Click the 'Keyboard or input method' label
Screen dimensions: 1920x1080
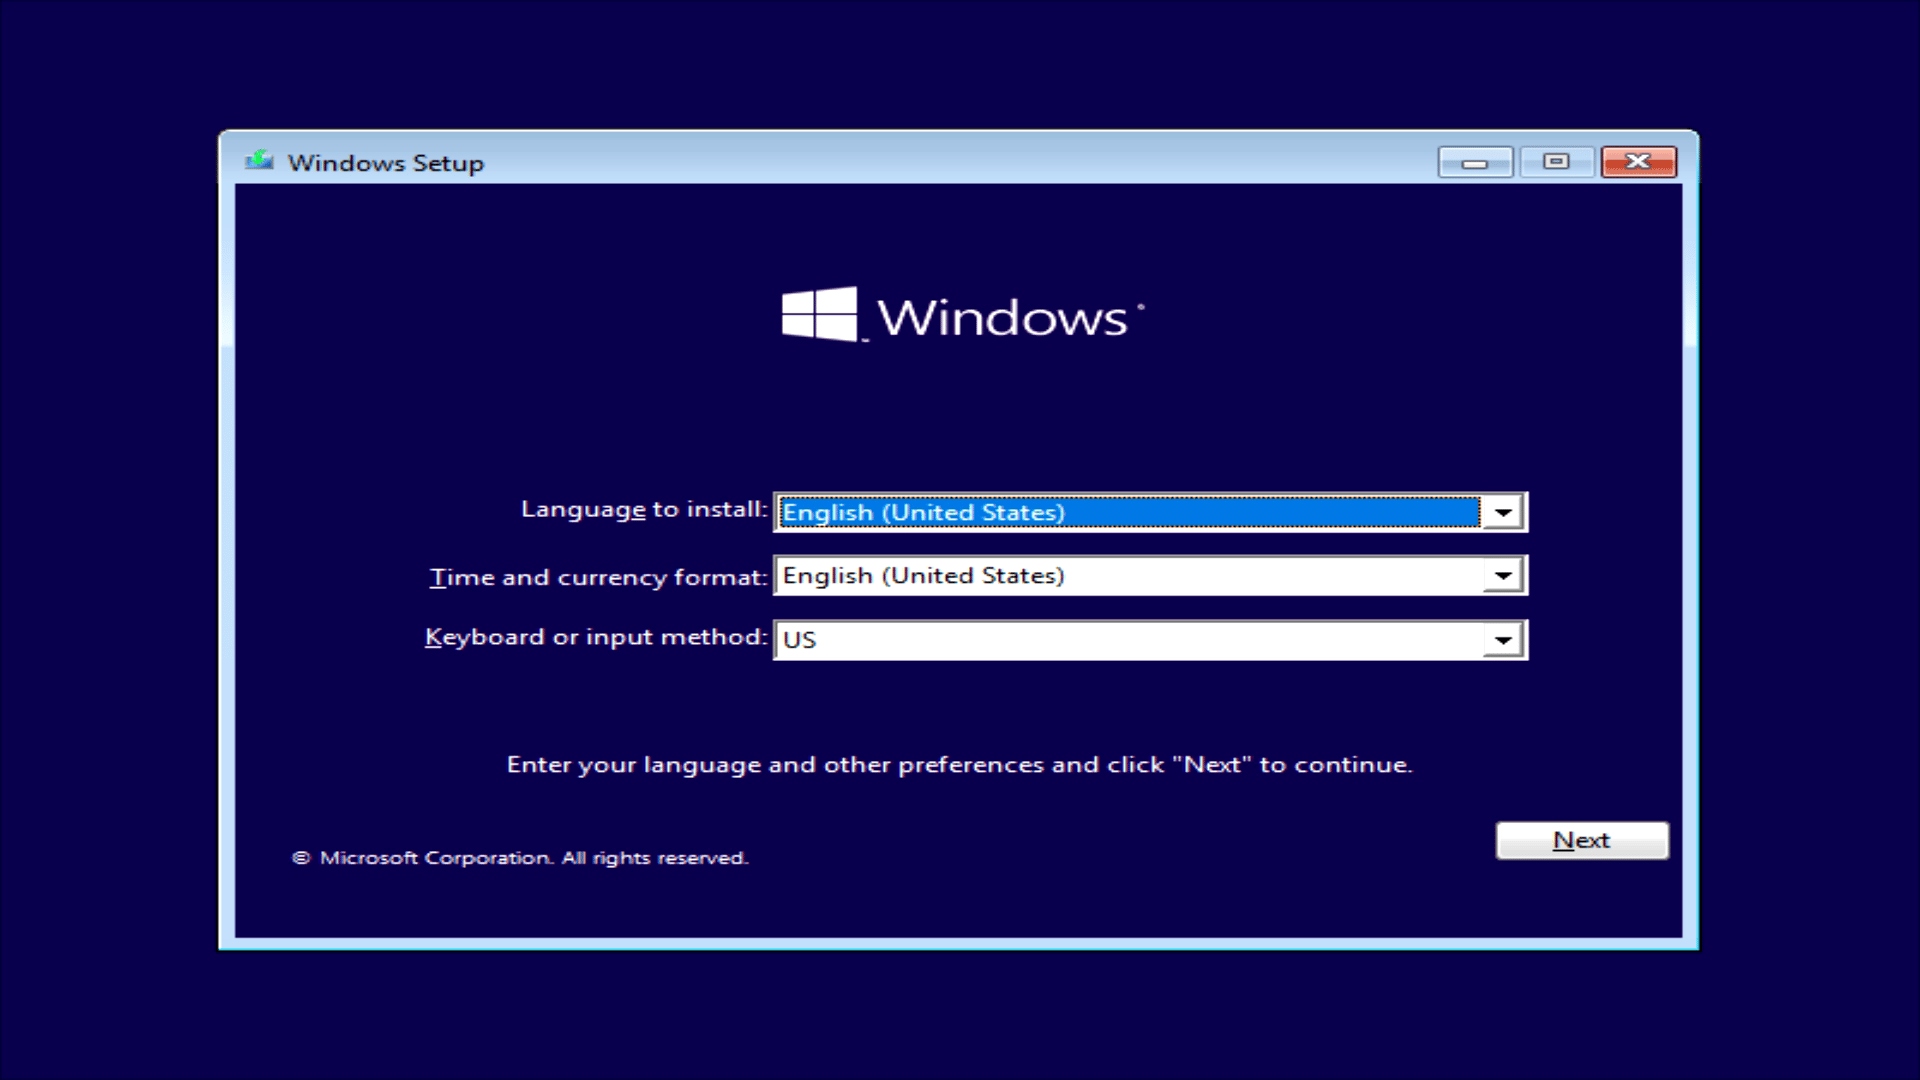click(595, 638)
